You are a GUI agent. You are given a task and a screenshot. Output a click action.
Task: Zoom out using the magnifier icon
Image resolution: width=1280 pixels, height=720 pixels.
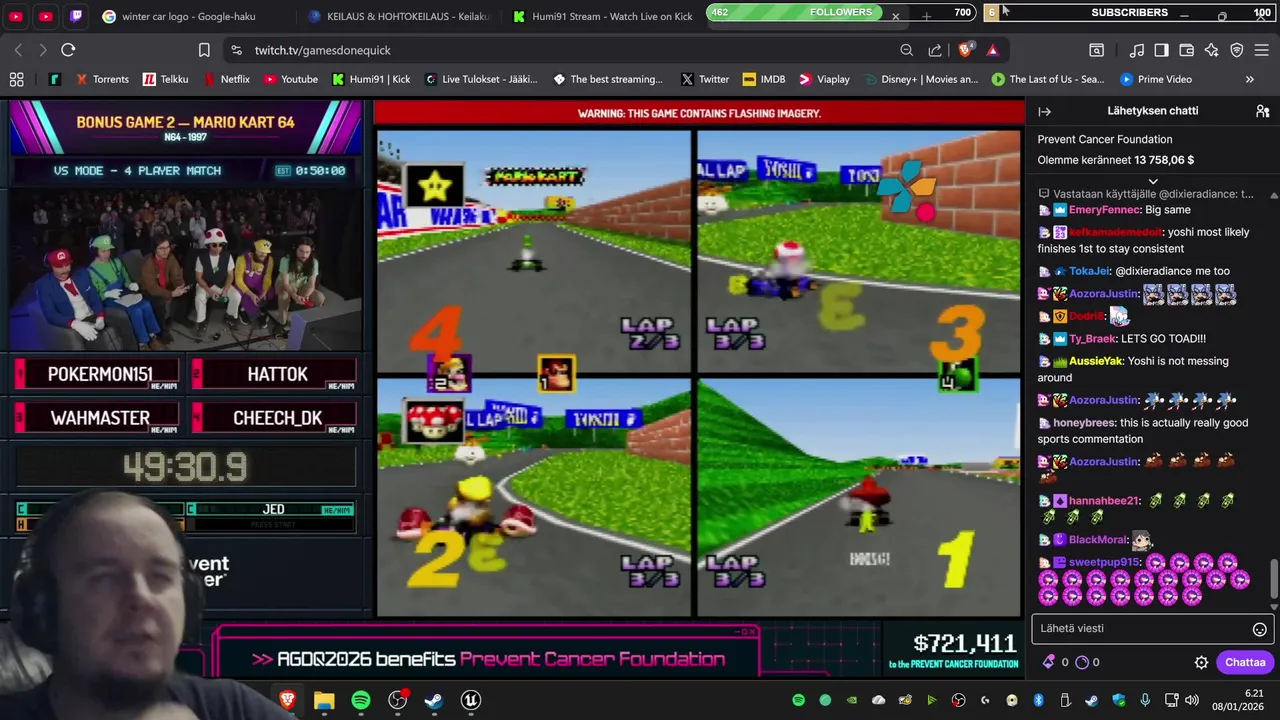click(x=906, y=50)
